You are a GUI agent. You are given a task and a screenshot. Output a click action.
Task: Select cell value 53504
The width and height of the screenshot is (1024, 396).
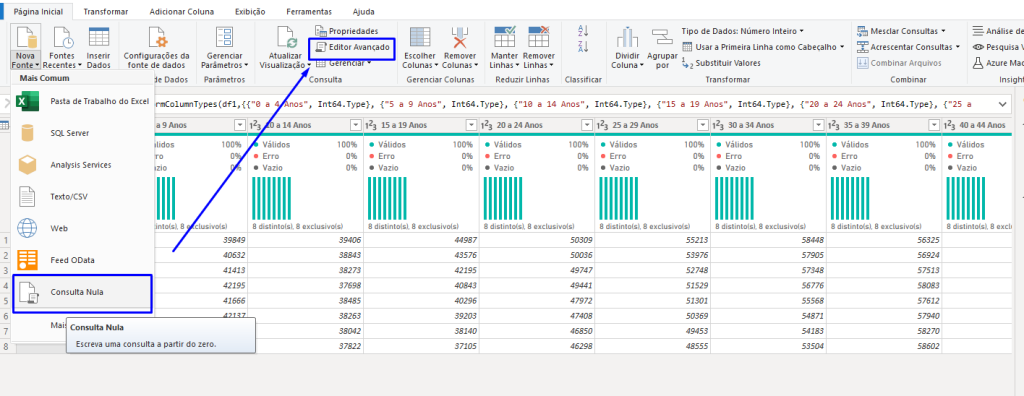coord(811,346)
